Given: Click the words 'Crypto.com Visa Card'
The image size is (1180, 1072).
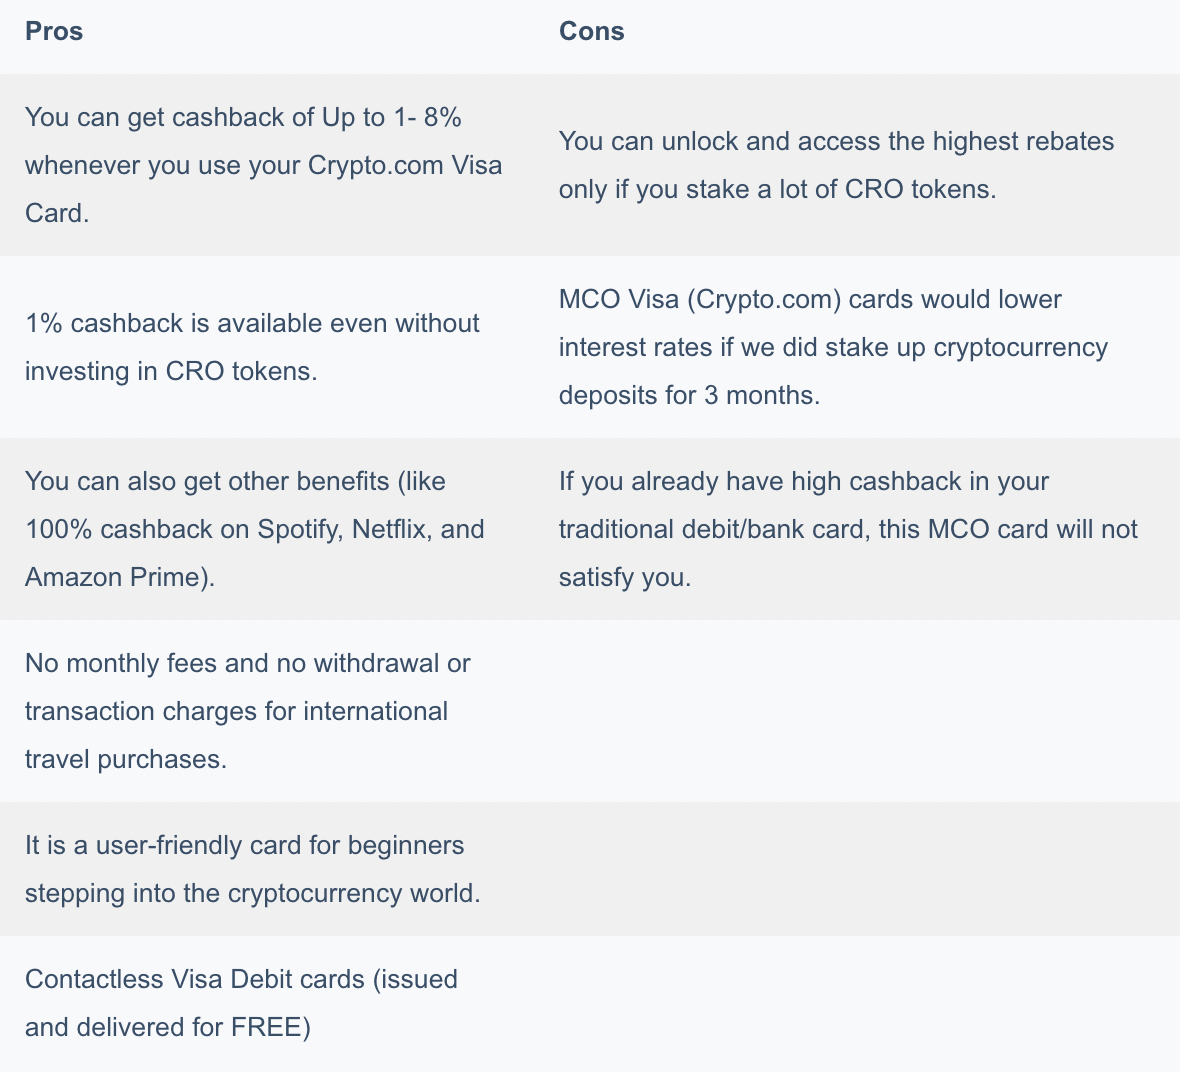Looking at the screenshot, I should tap(263, 189).
